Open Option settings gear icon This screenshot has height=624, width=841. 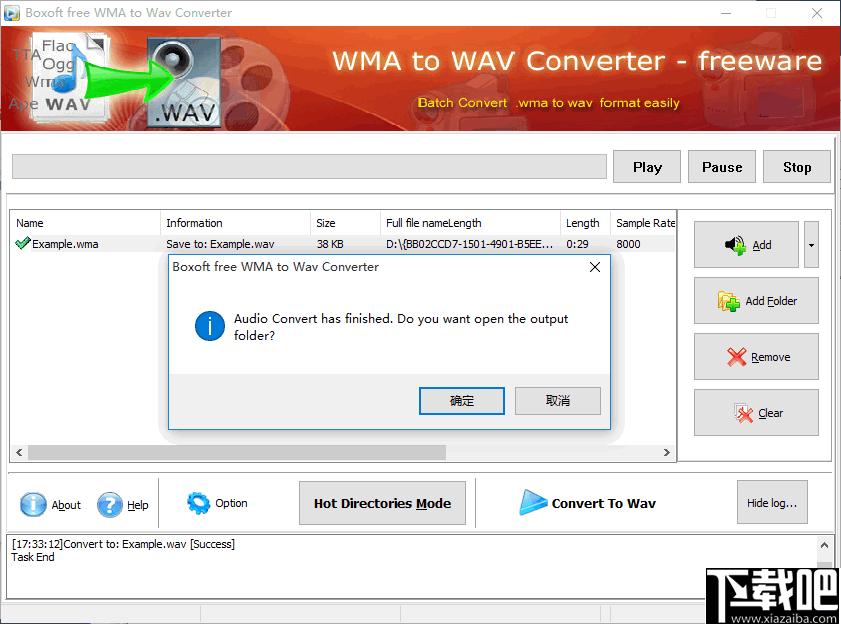(198, 503)
